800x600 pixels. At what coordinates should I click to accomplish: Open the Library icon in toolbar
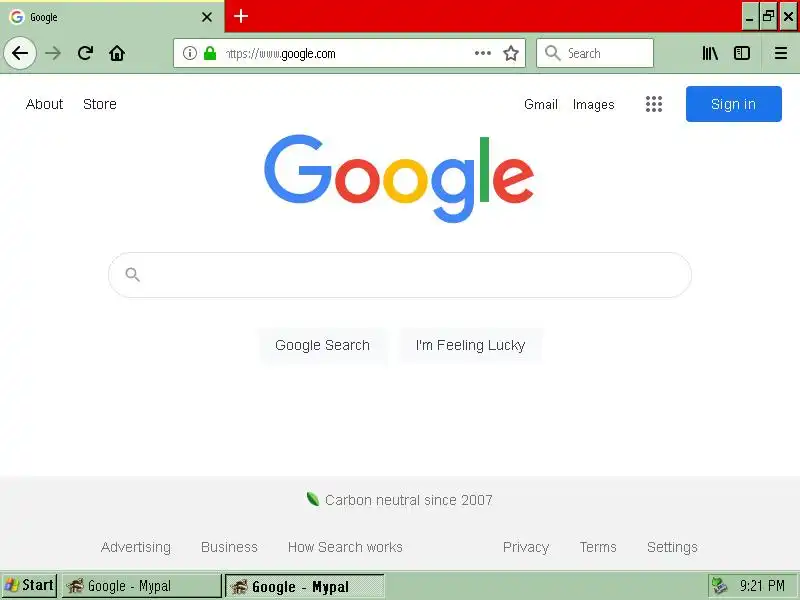(x=710, y=53)
